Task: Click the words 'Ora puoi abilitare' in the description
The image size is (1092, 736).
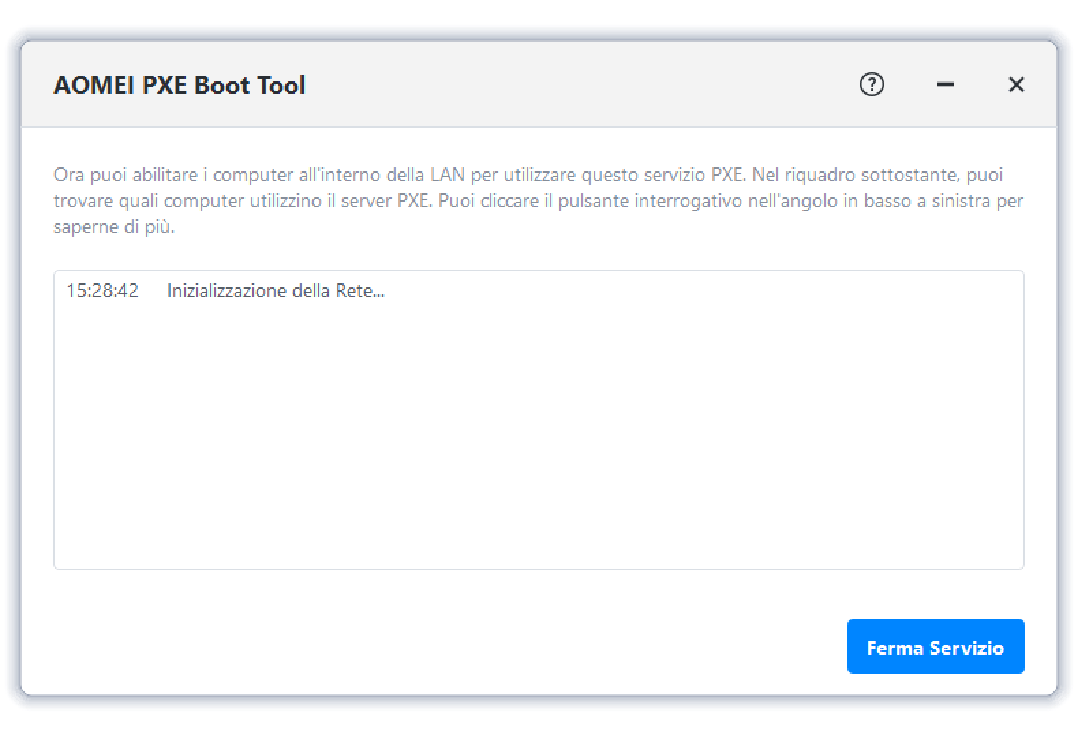Action: (120, 175)
